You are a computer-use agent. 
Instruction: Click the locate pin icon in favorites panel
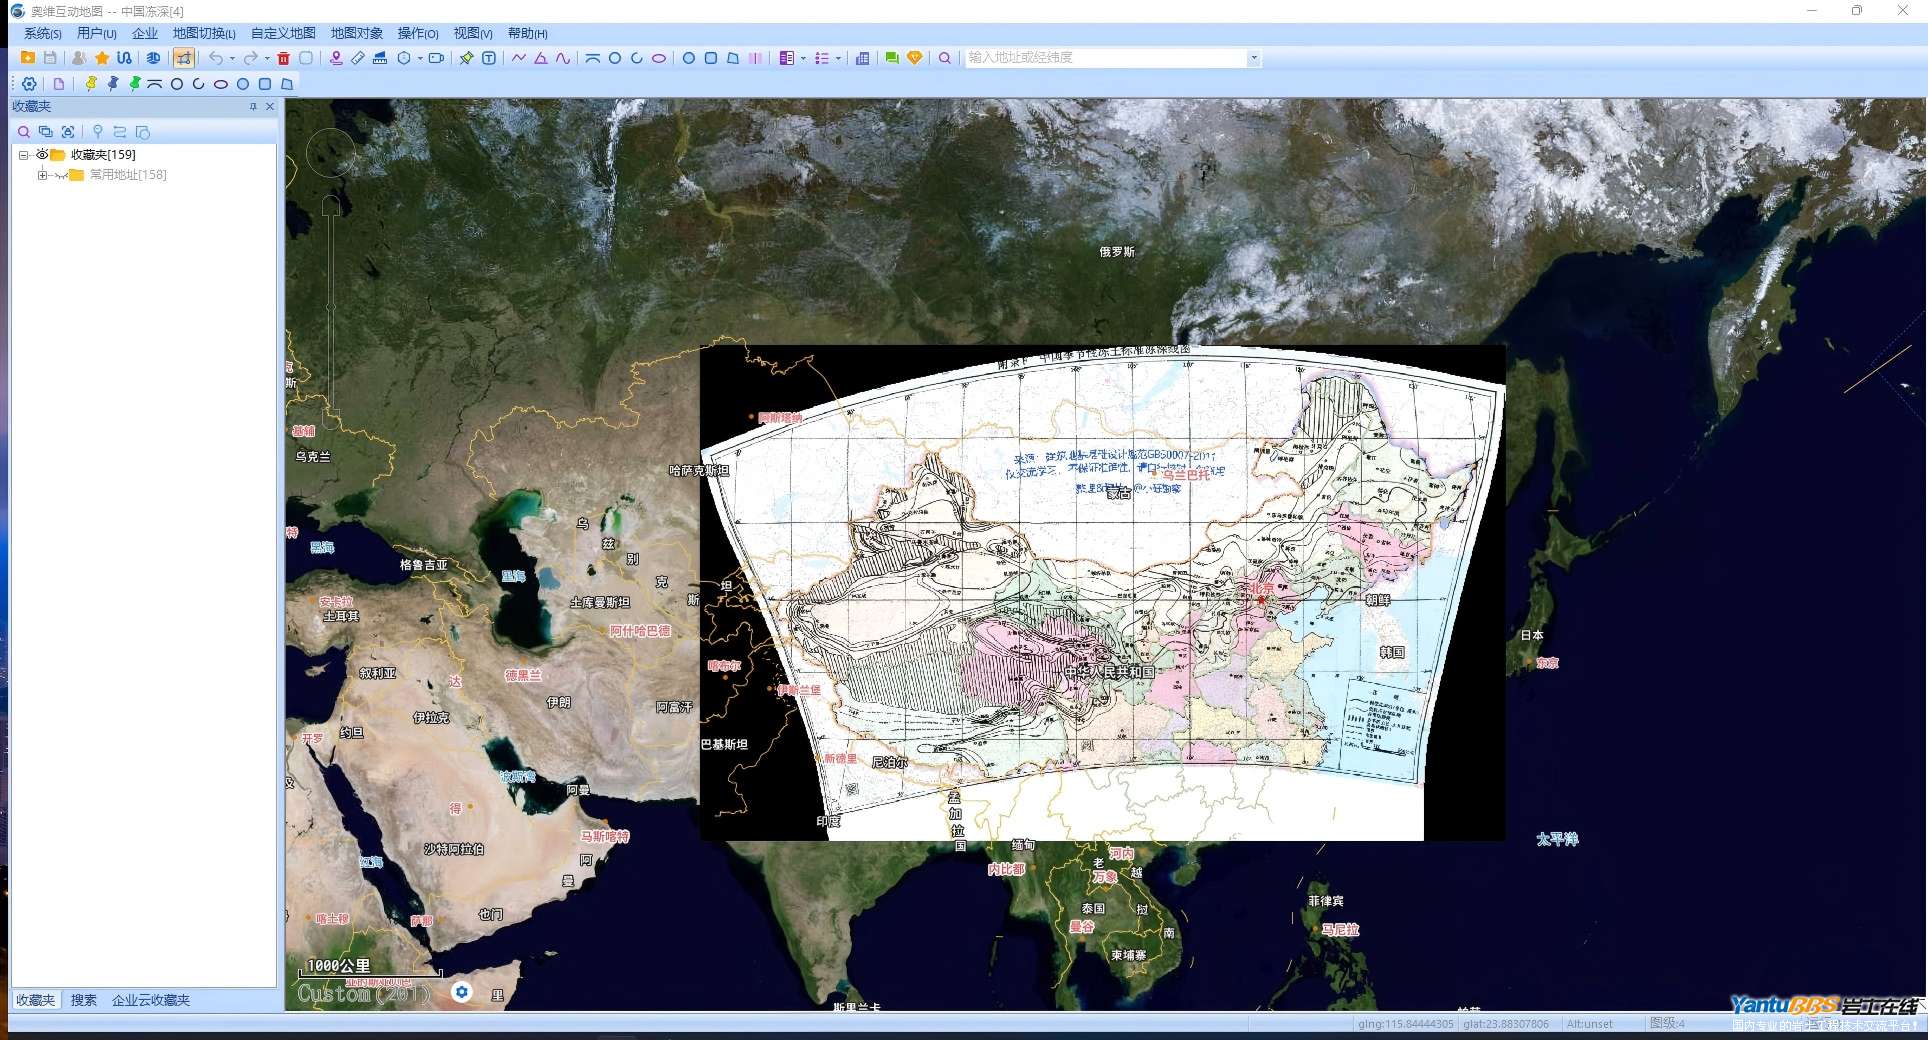coord(97,132)
